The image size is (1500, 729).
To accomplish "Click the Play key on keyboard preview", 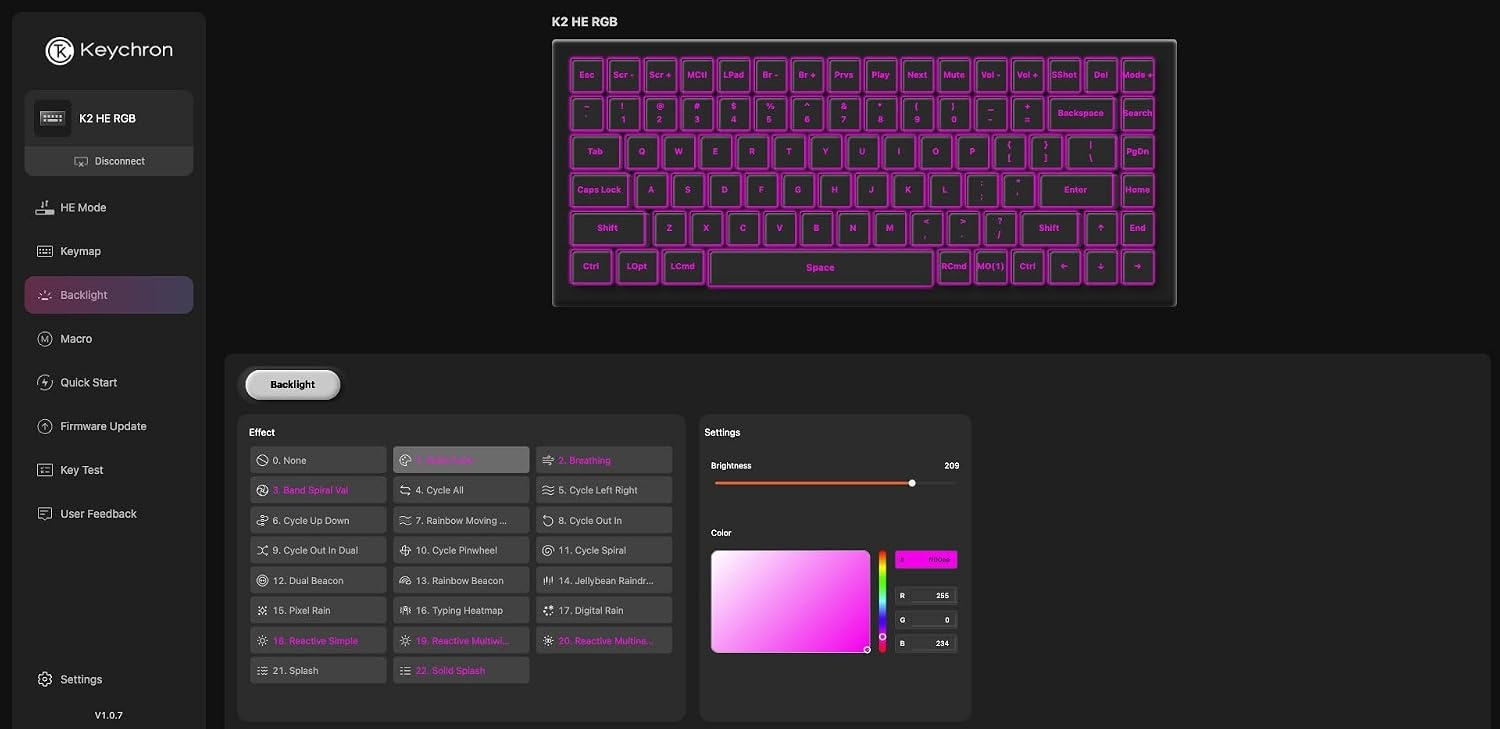I will pos(880,75).
